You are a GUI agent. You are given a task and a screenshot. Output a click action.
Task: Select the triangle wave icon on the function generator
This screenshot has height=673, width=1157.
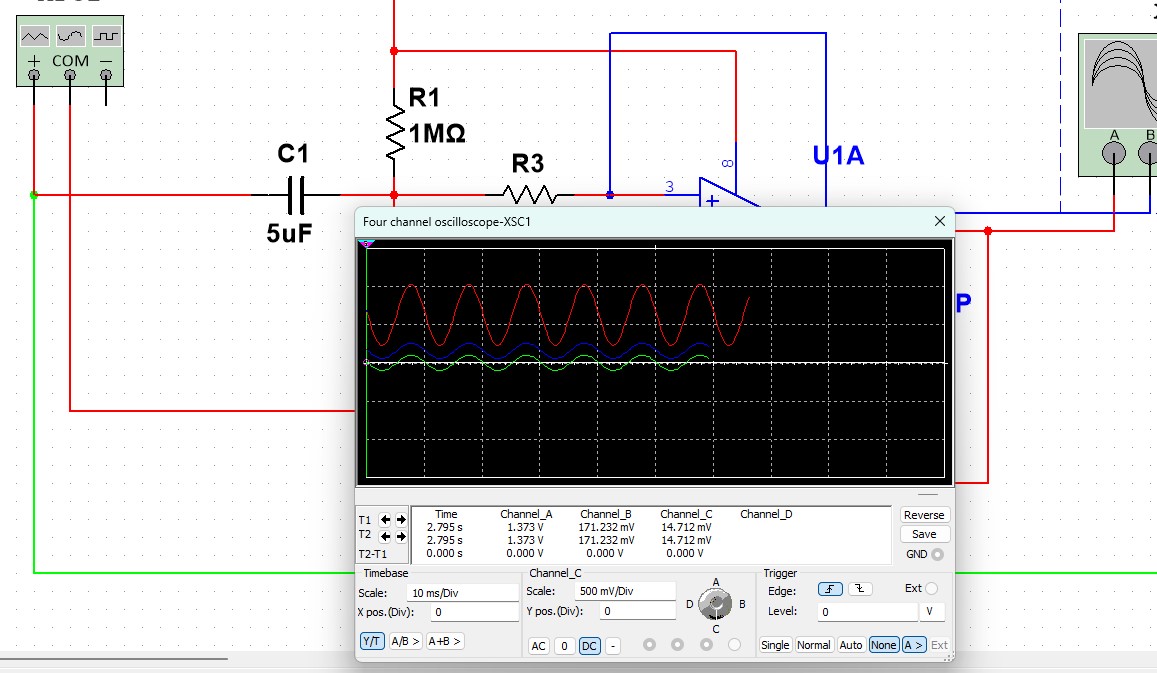click(x=35, y=35)
